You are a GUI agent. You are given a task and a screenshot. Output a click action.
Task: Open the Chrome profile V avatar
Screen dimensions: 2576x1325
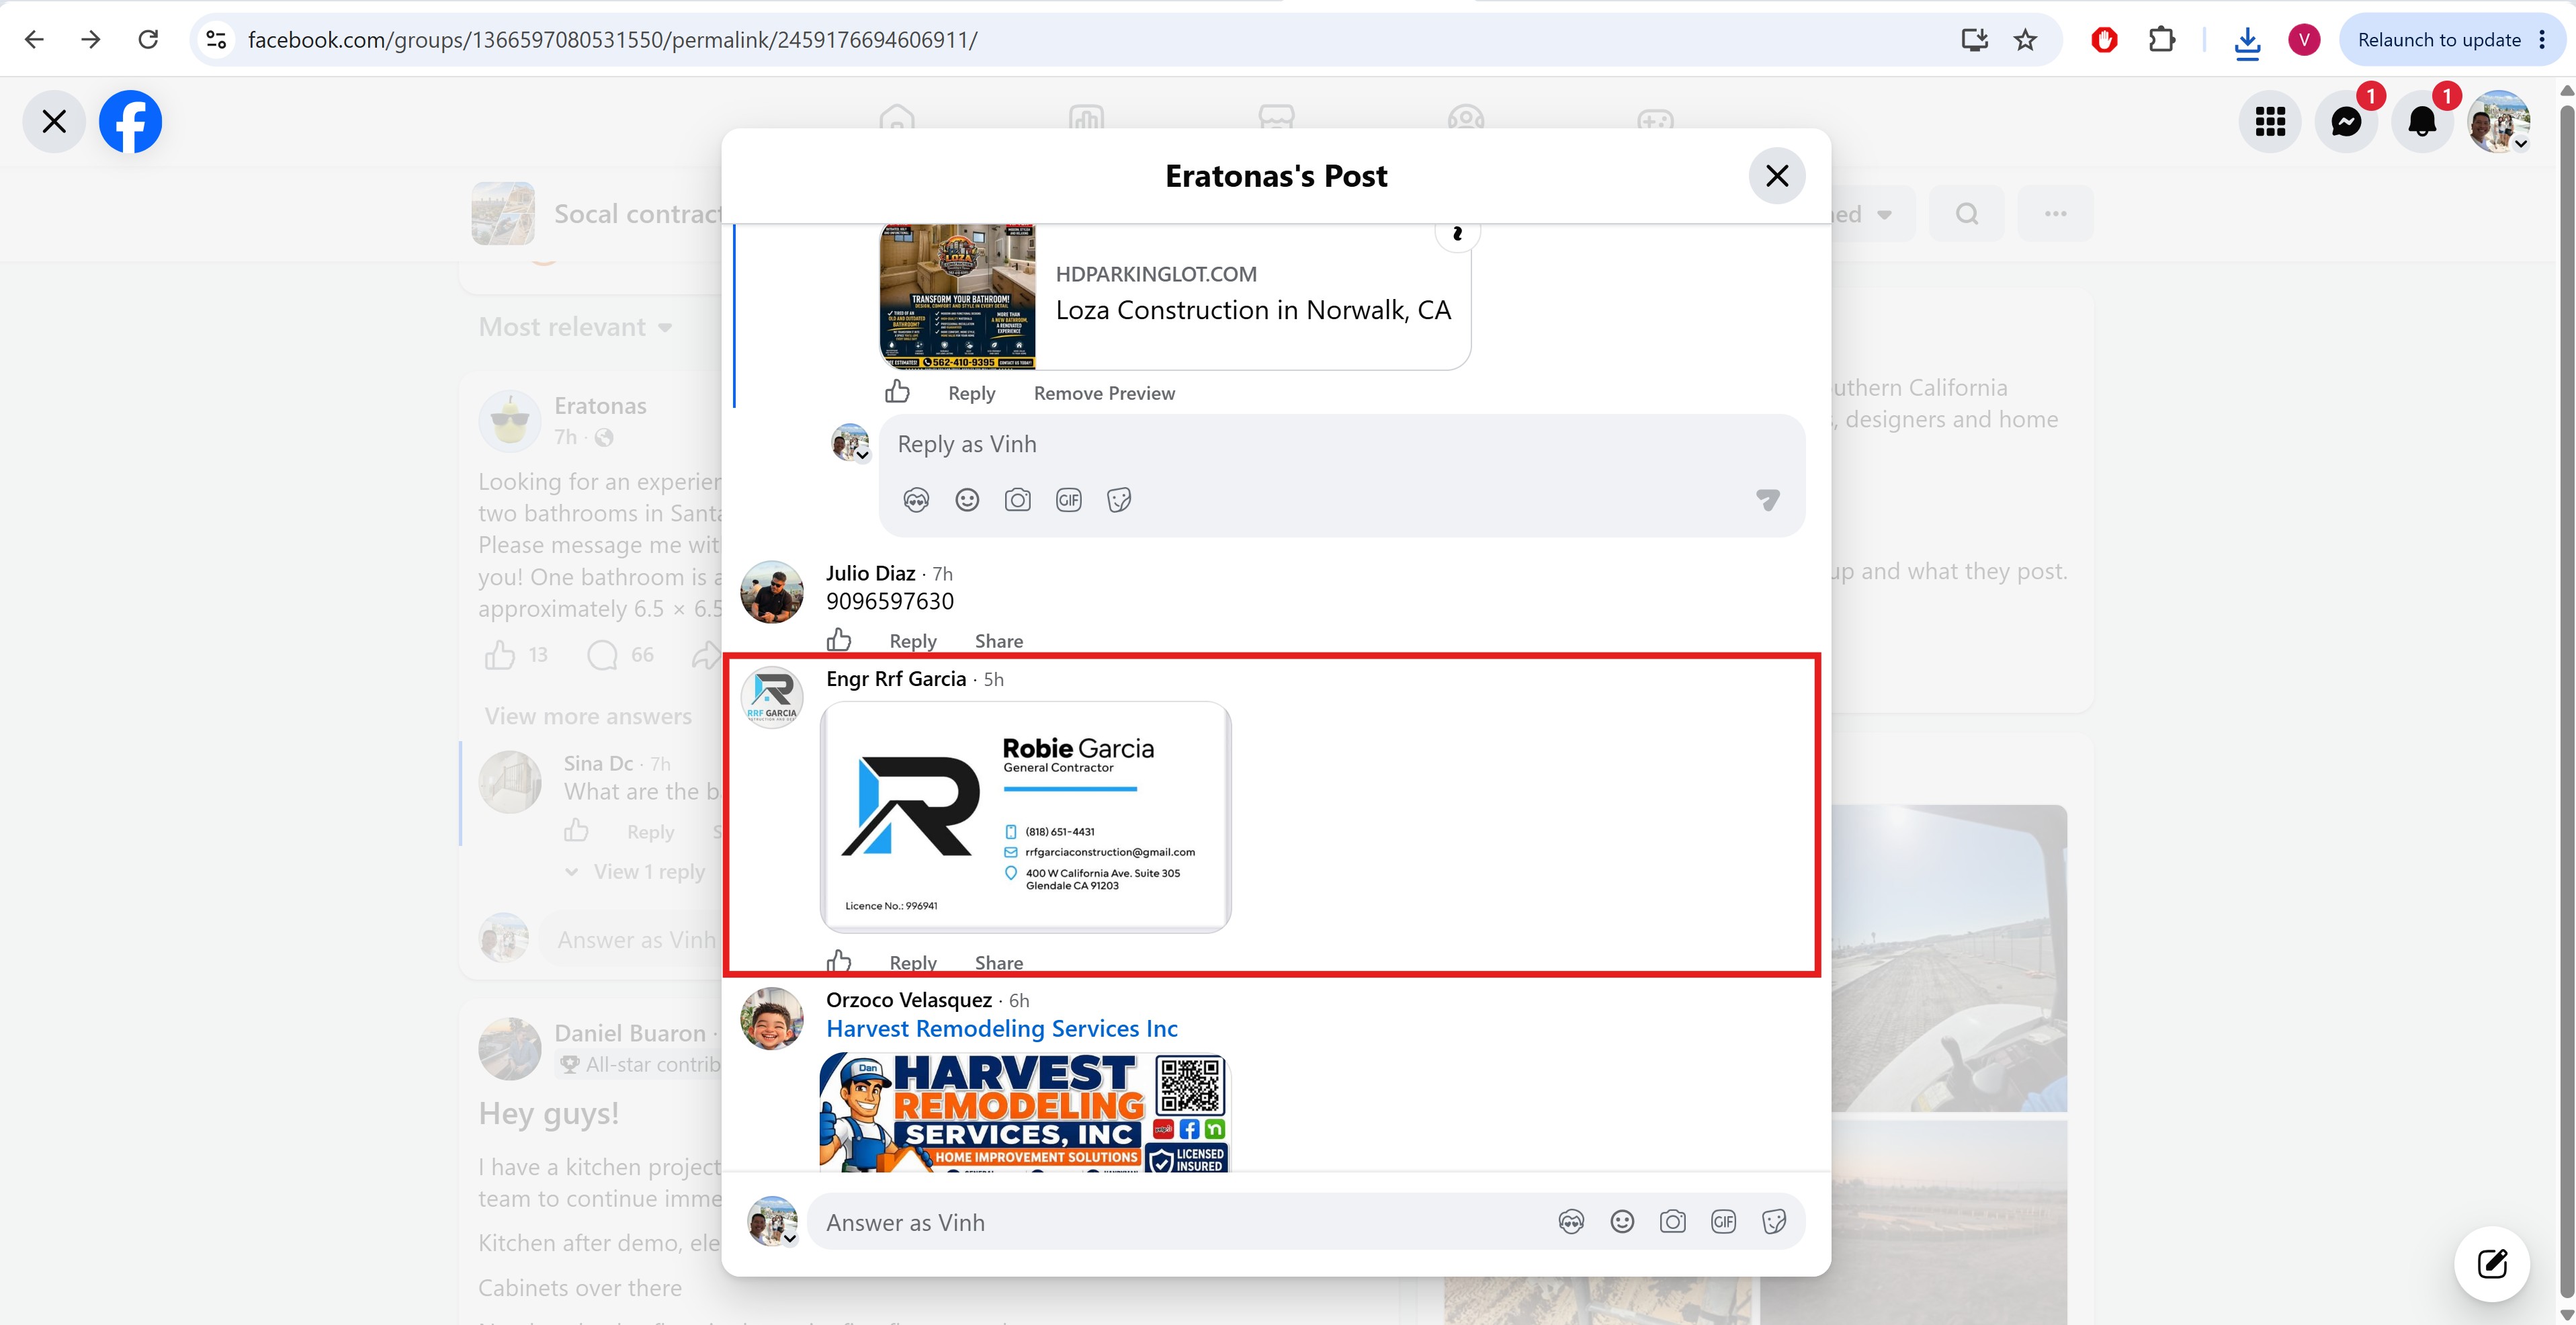pyautogui.click(x=2304, y=40)
